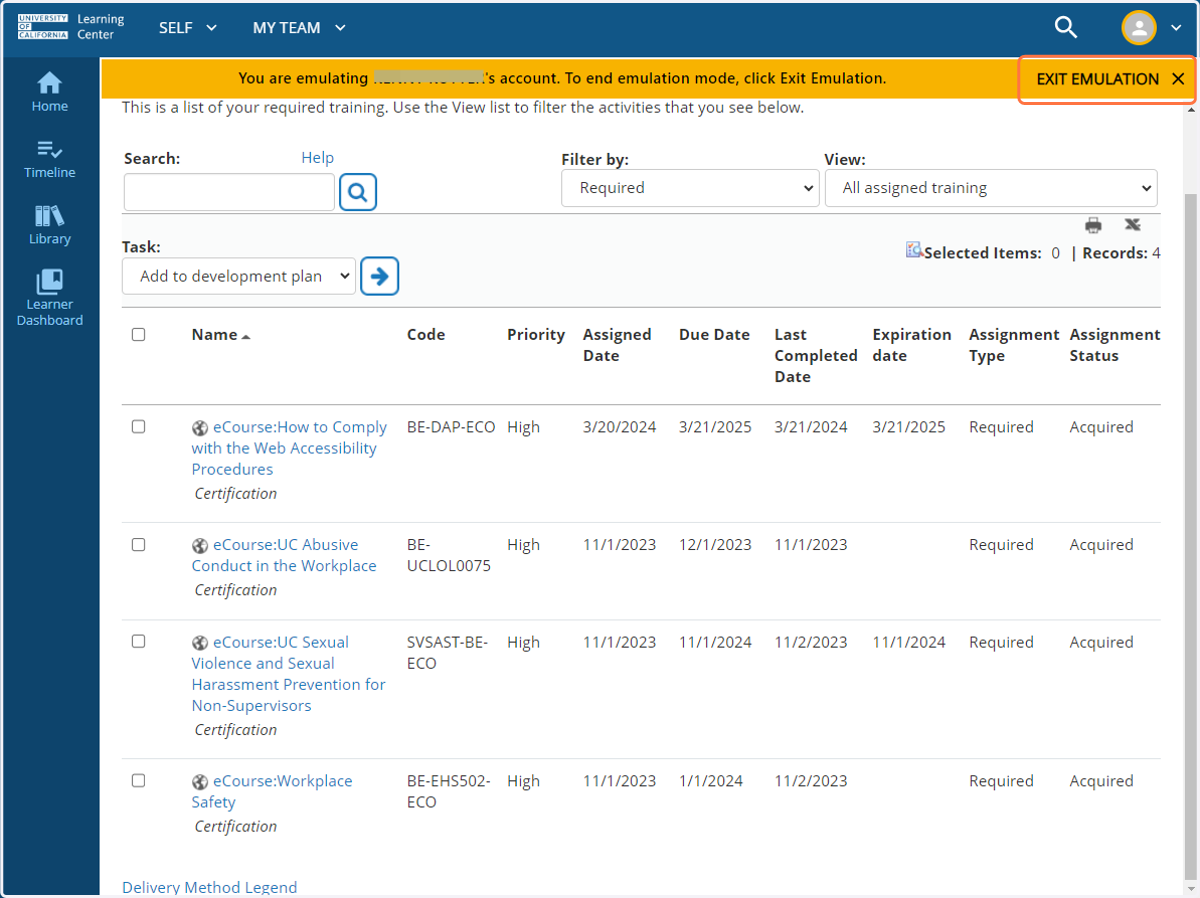Click the code BE-UCLOL0075 cell

pyautogui.click(x=449, y=555)
